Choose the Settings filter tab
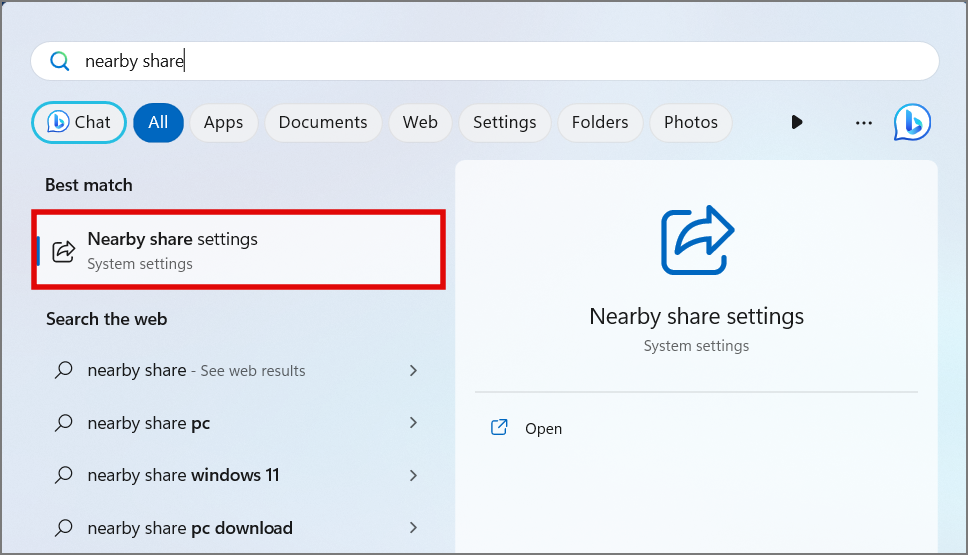The height and width of the screenshot is (555, 968). point(504,122)
